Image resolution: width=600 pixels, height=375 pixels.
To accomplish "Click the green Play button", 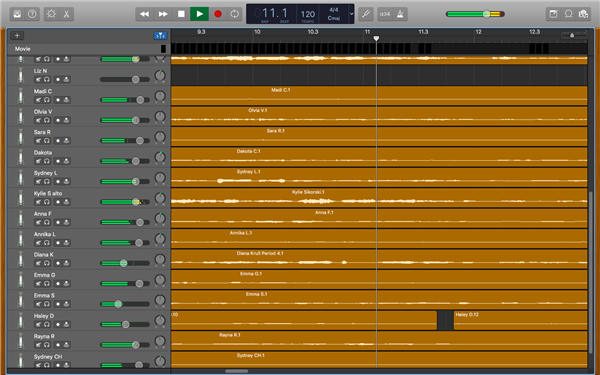I will tap(199, 14).
